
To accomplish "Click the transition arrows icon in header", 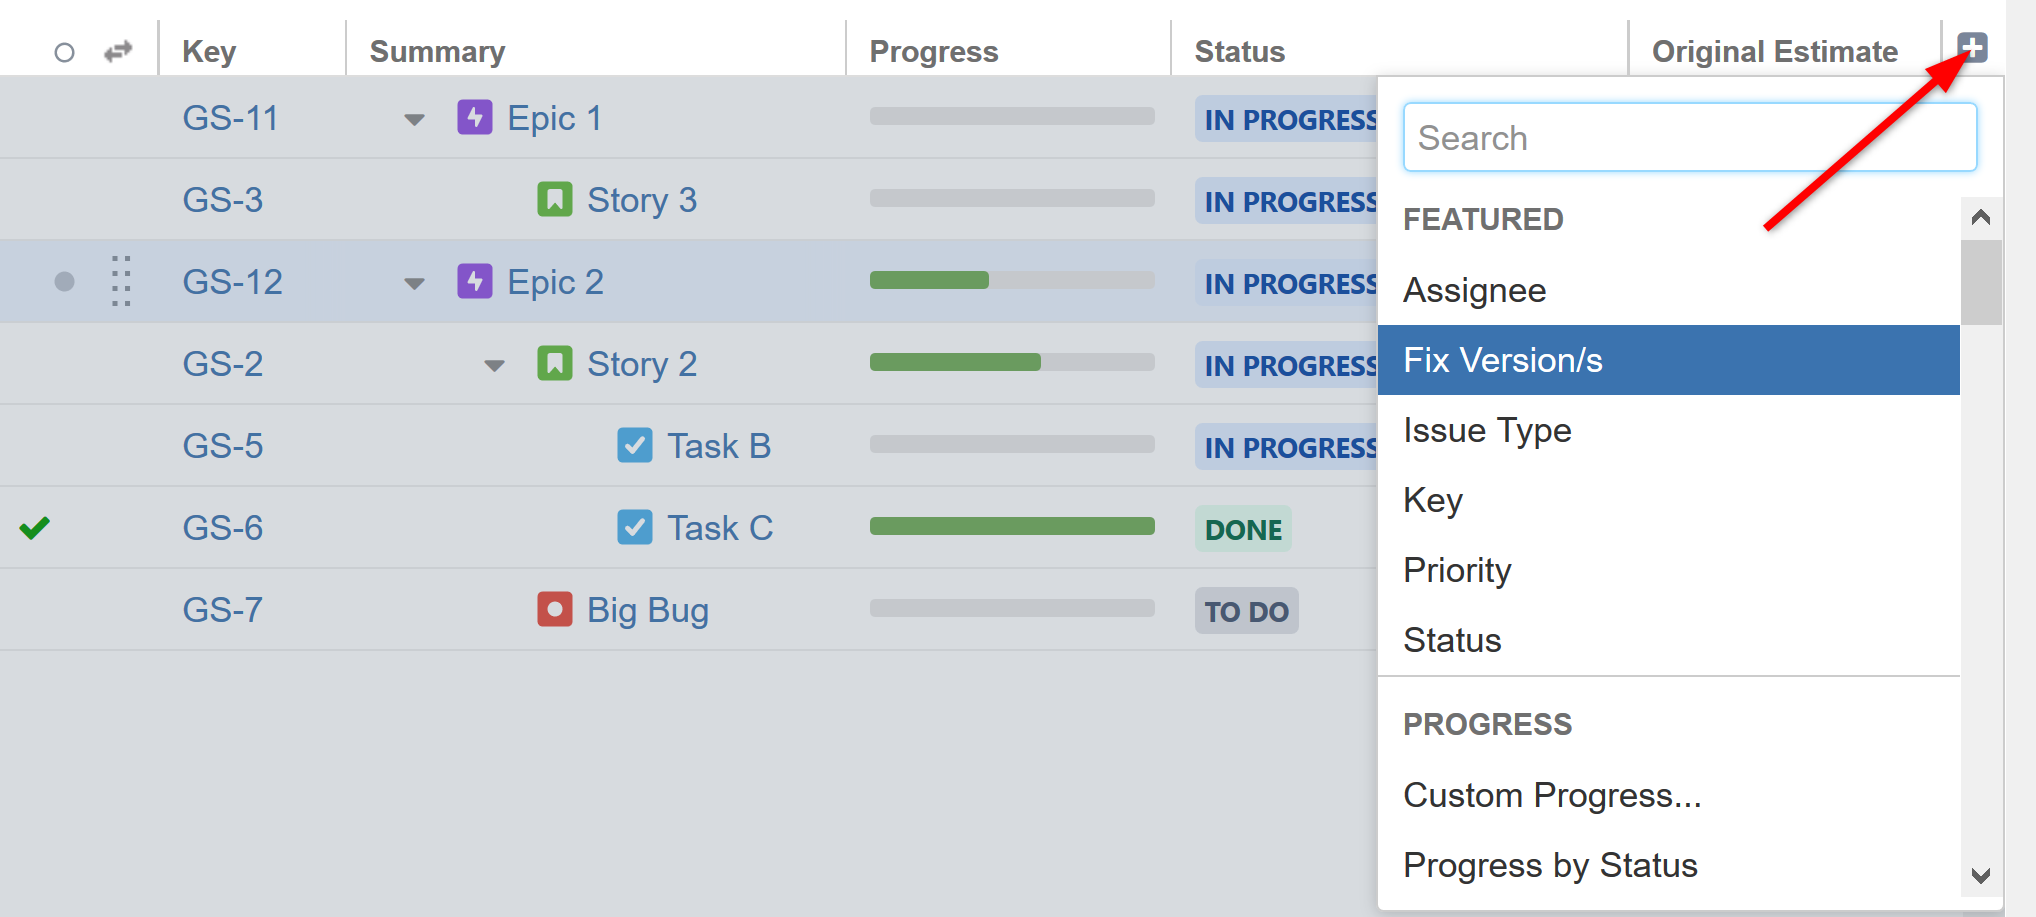I will (x=118, y=49).
